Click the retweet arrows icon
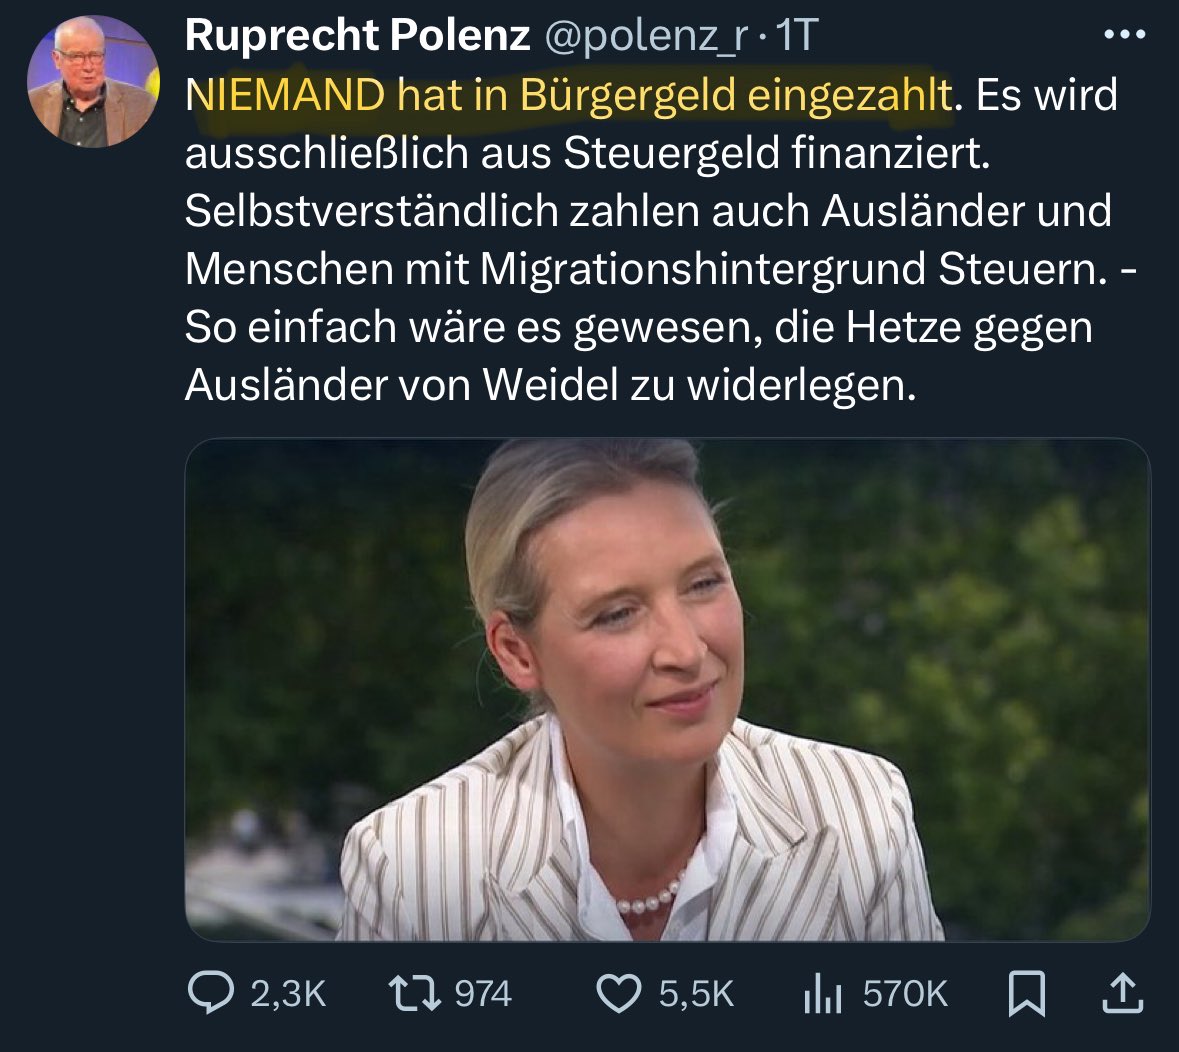Viewport: 1179px width, 1052px height. tap(414, 993)
